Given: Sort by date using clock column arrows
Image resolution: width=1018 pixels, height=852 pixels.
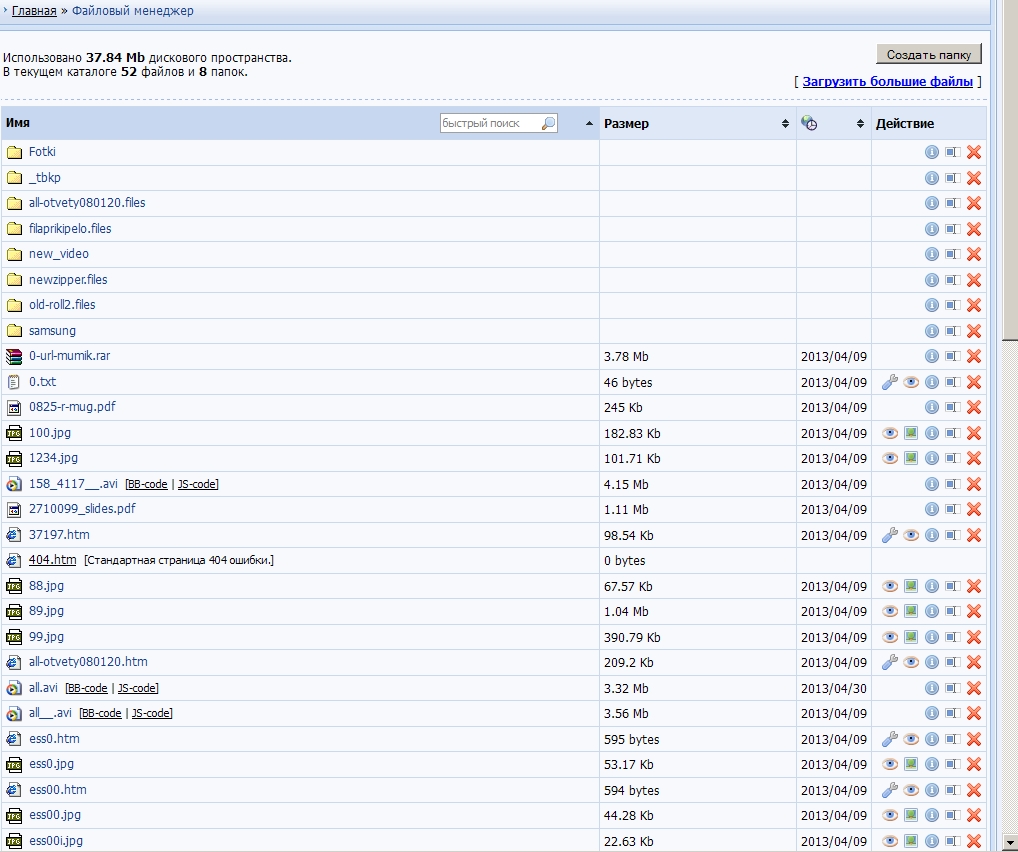Looking at the screenshot, I should tap(860, 124).
